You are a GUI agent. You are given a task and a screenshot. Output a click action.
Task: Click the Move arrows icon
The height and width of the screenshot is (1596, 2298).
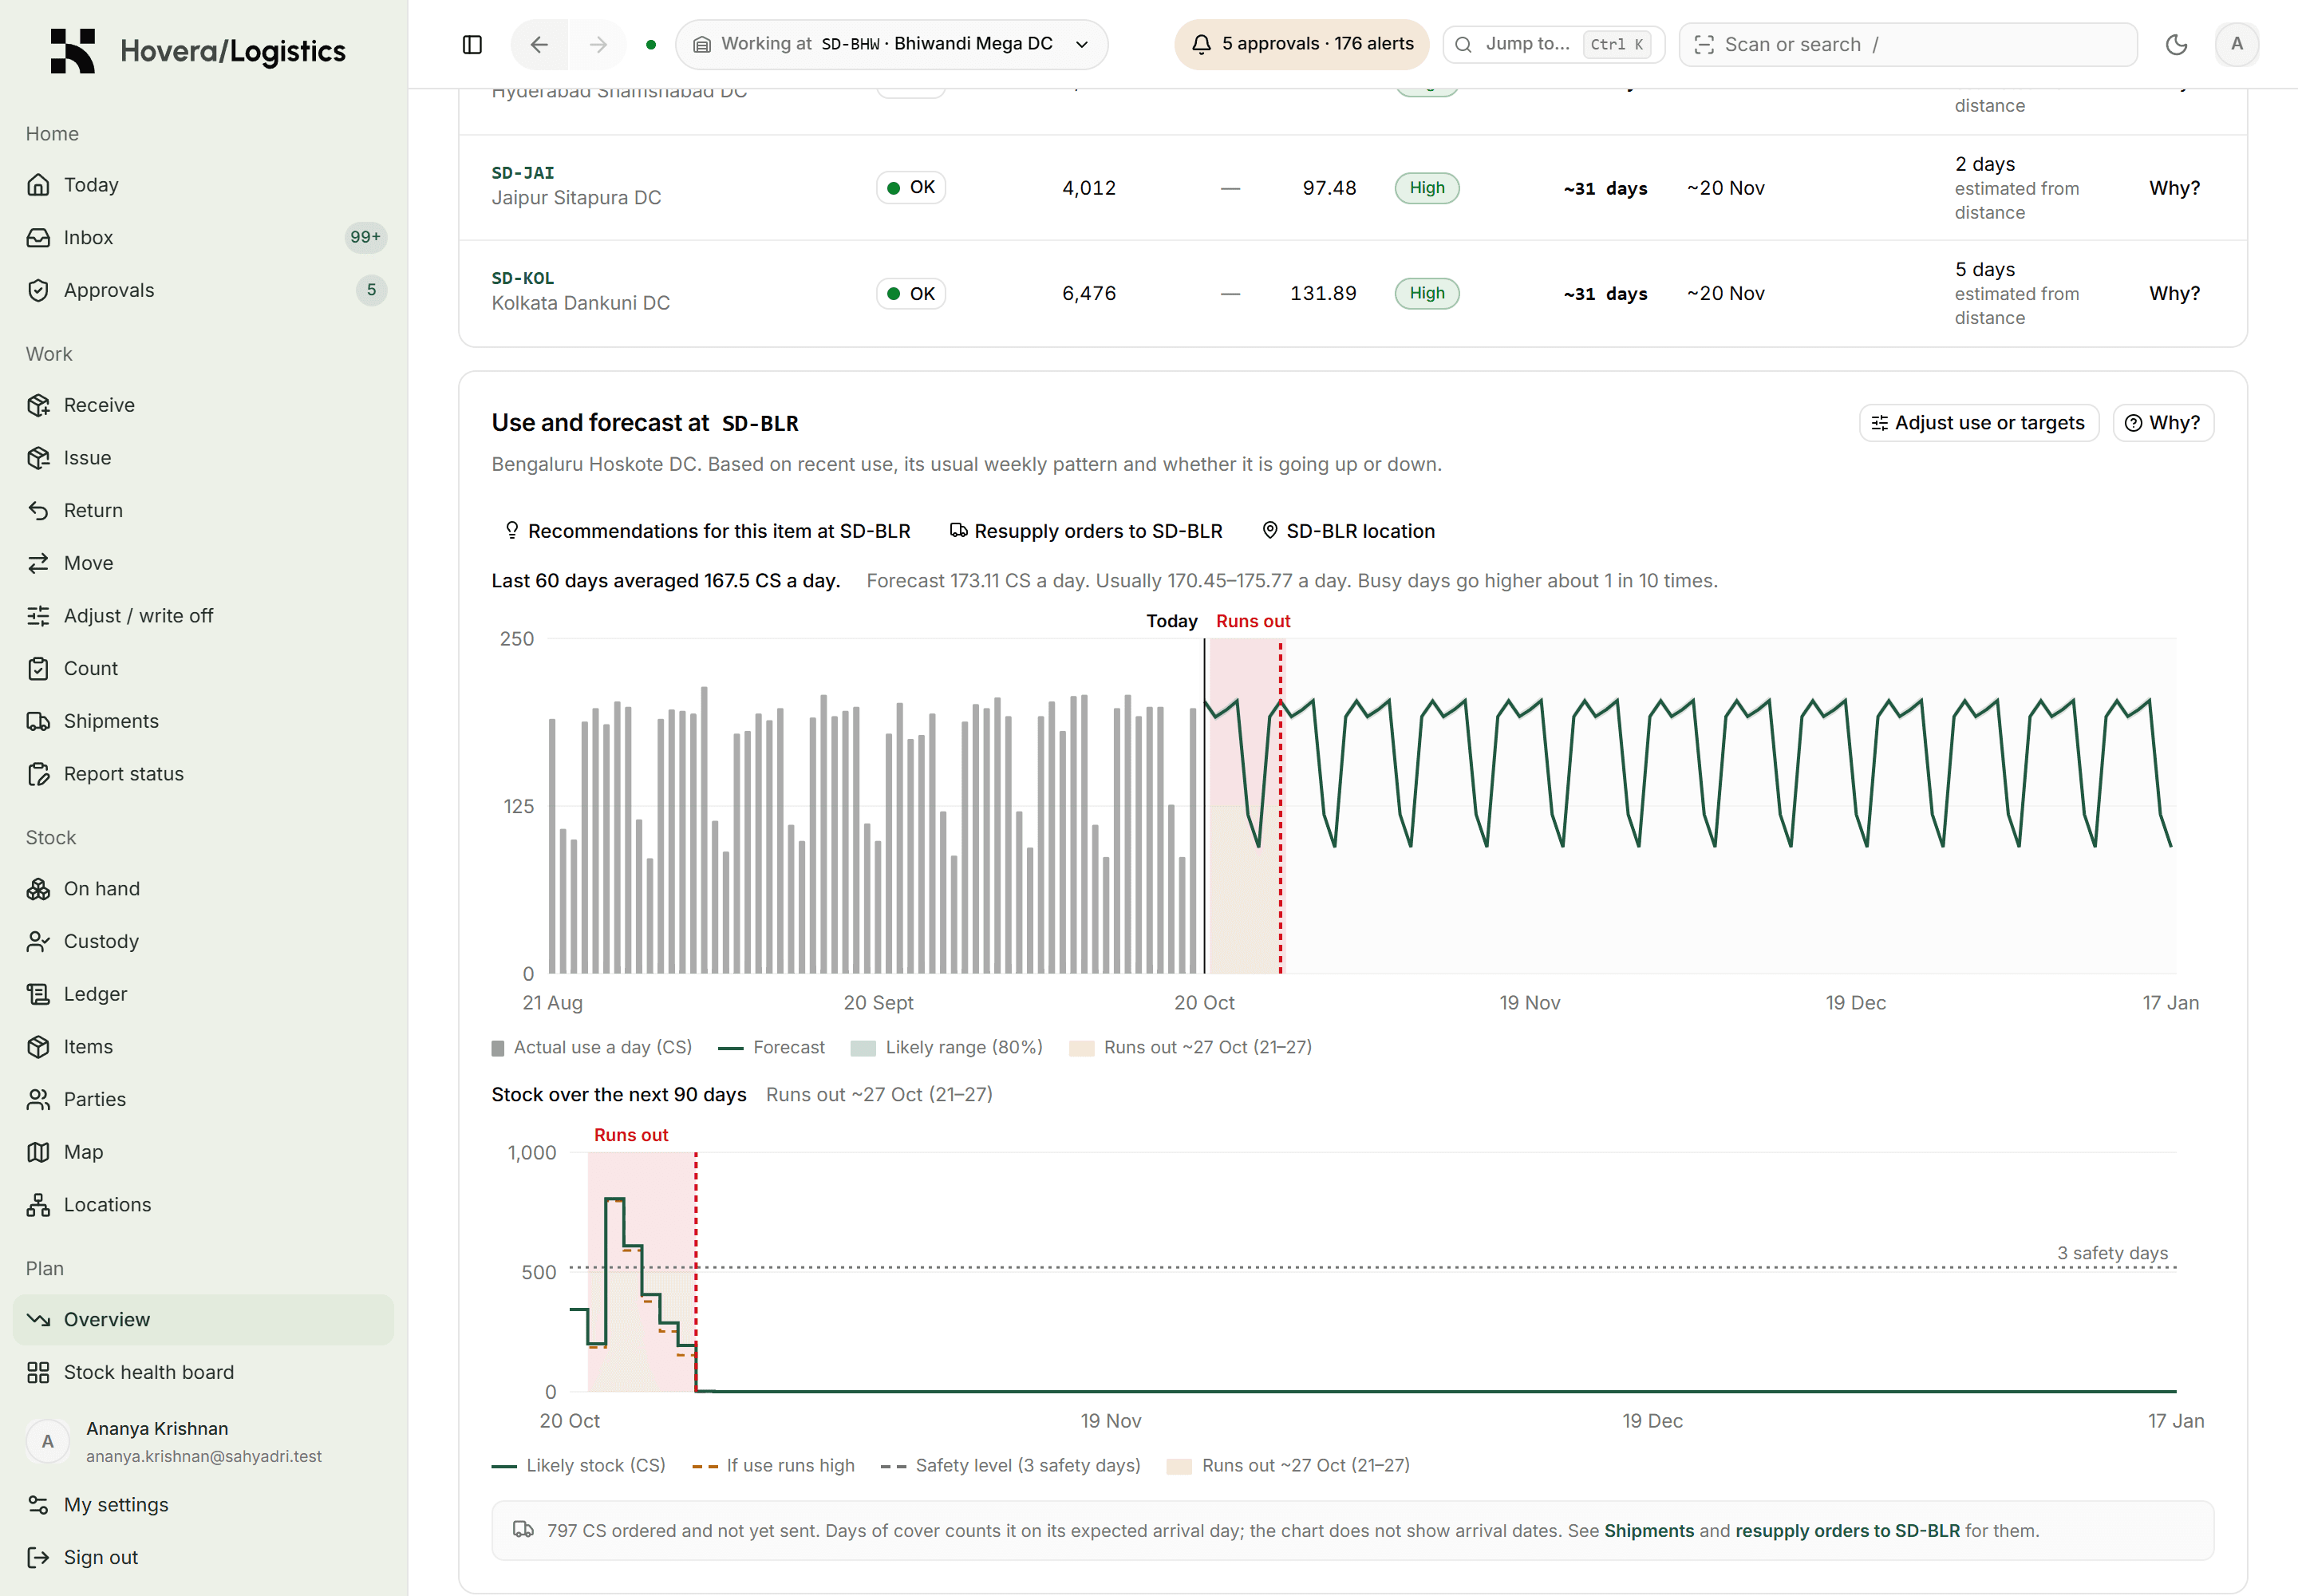pyautogui.click(x=38, y=563)
